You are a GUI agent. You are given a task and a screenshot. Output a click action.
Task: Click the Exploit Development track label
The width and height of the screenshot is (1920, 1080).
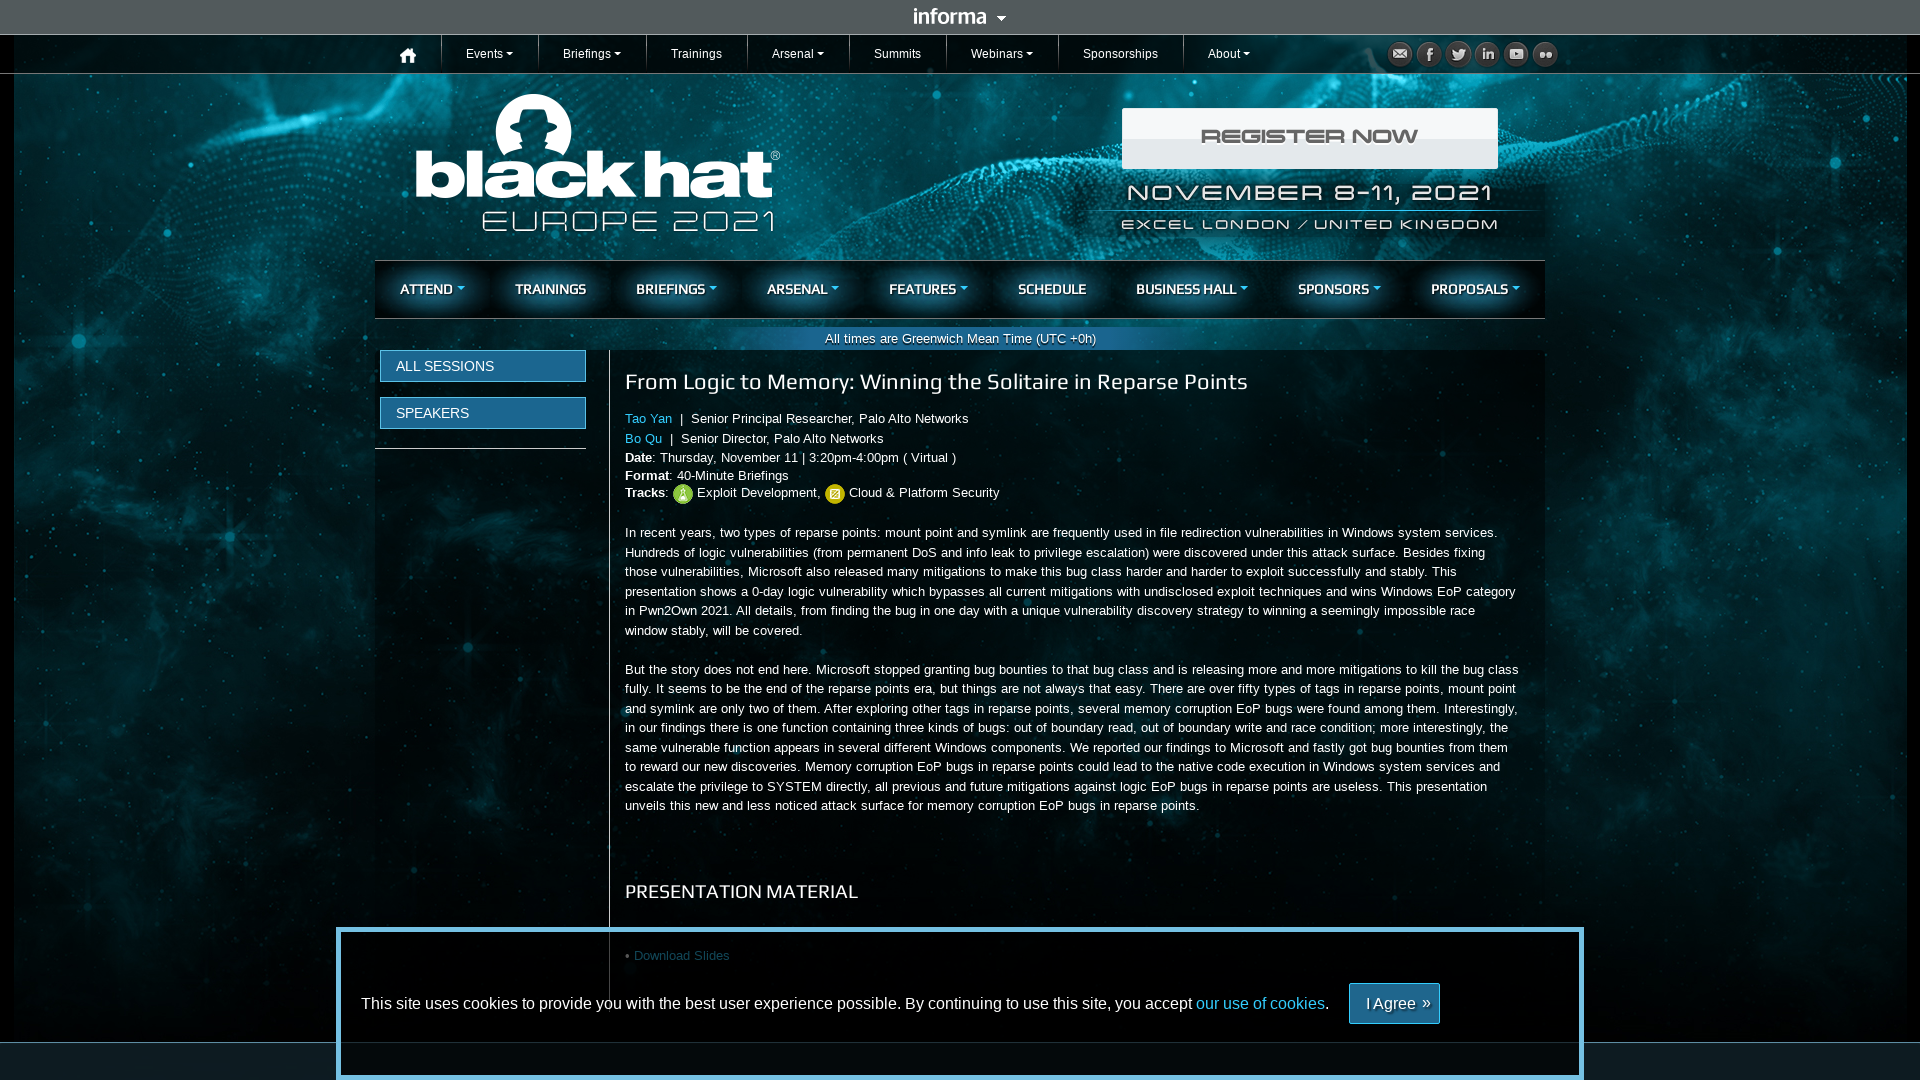click(x=756, y=493)
